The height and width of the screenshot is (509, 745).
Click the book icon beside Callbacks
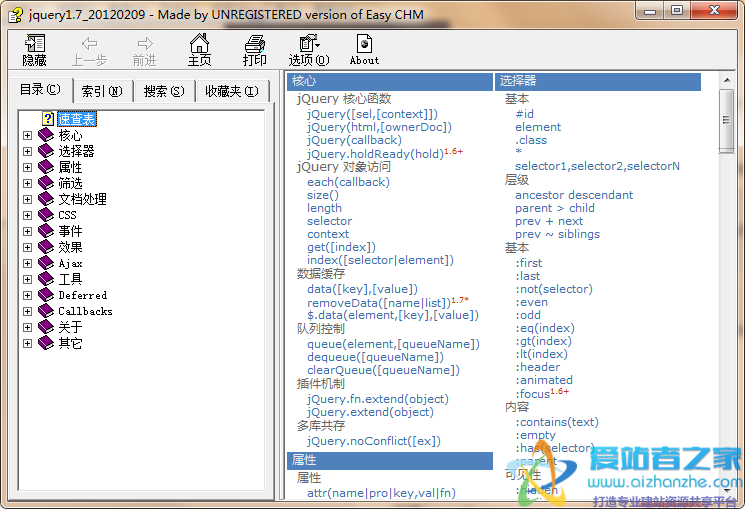click(x=46, y=311)
